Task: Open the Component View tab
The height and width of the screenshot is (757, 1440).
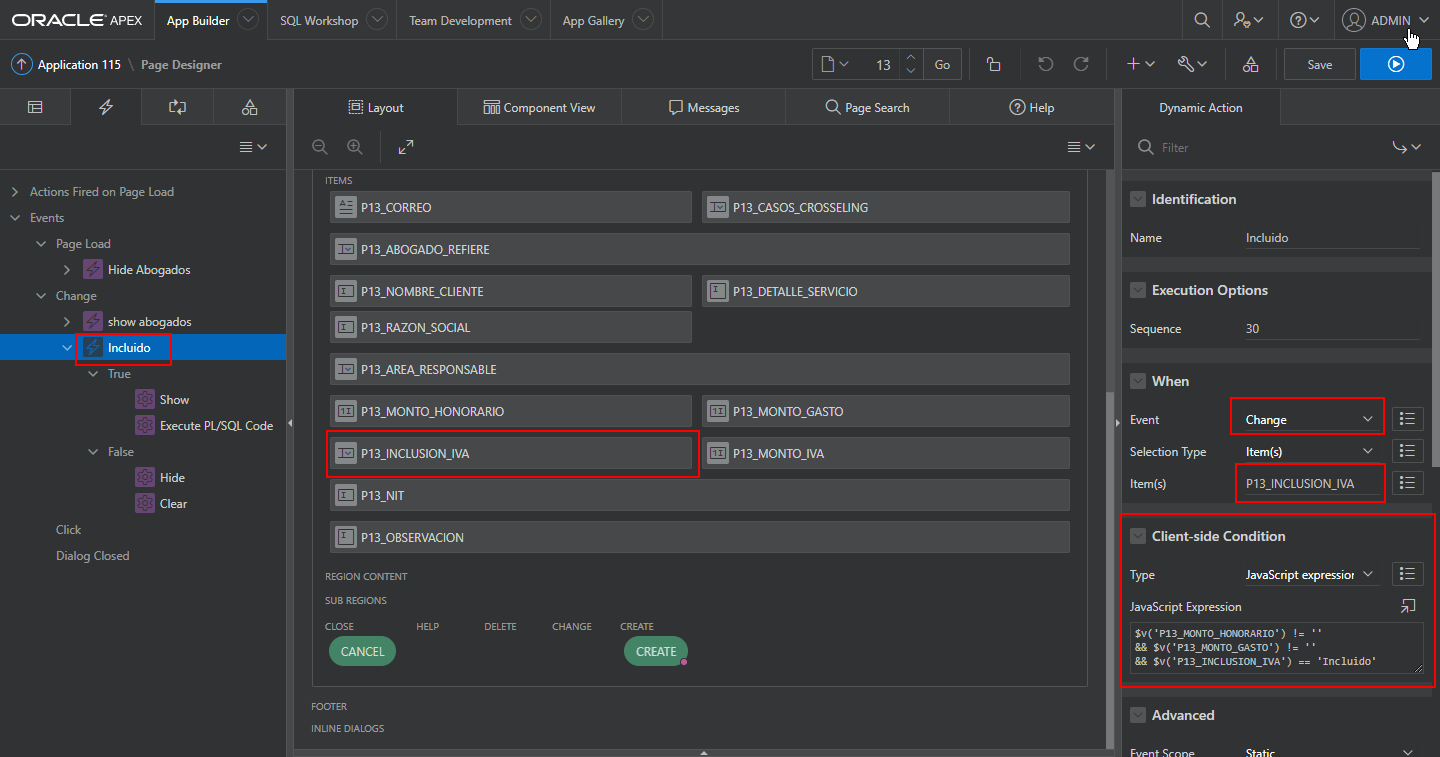Action: coord(539,107)
